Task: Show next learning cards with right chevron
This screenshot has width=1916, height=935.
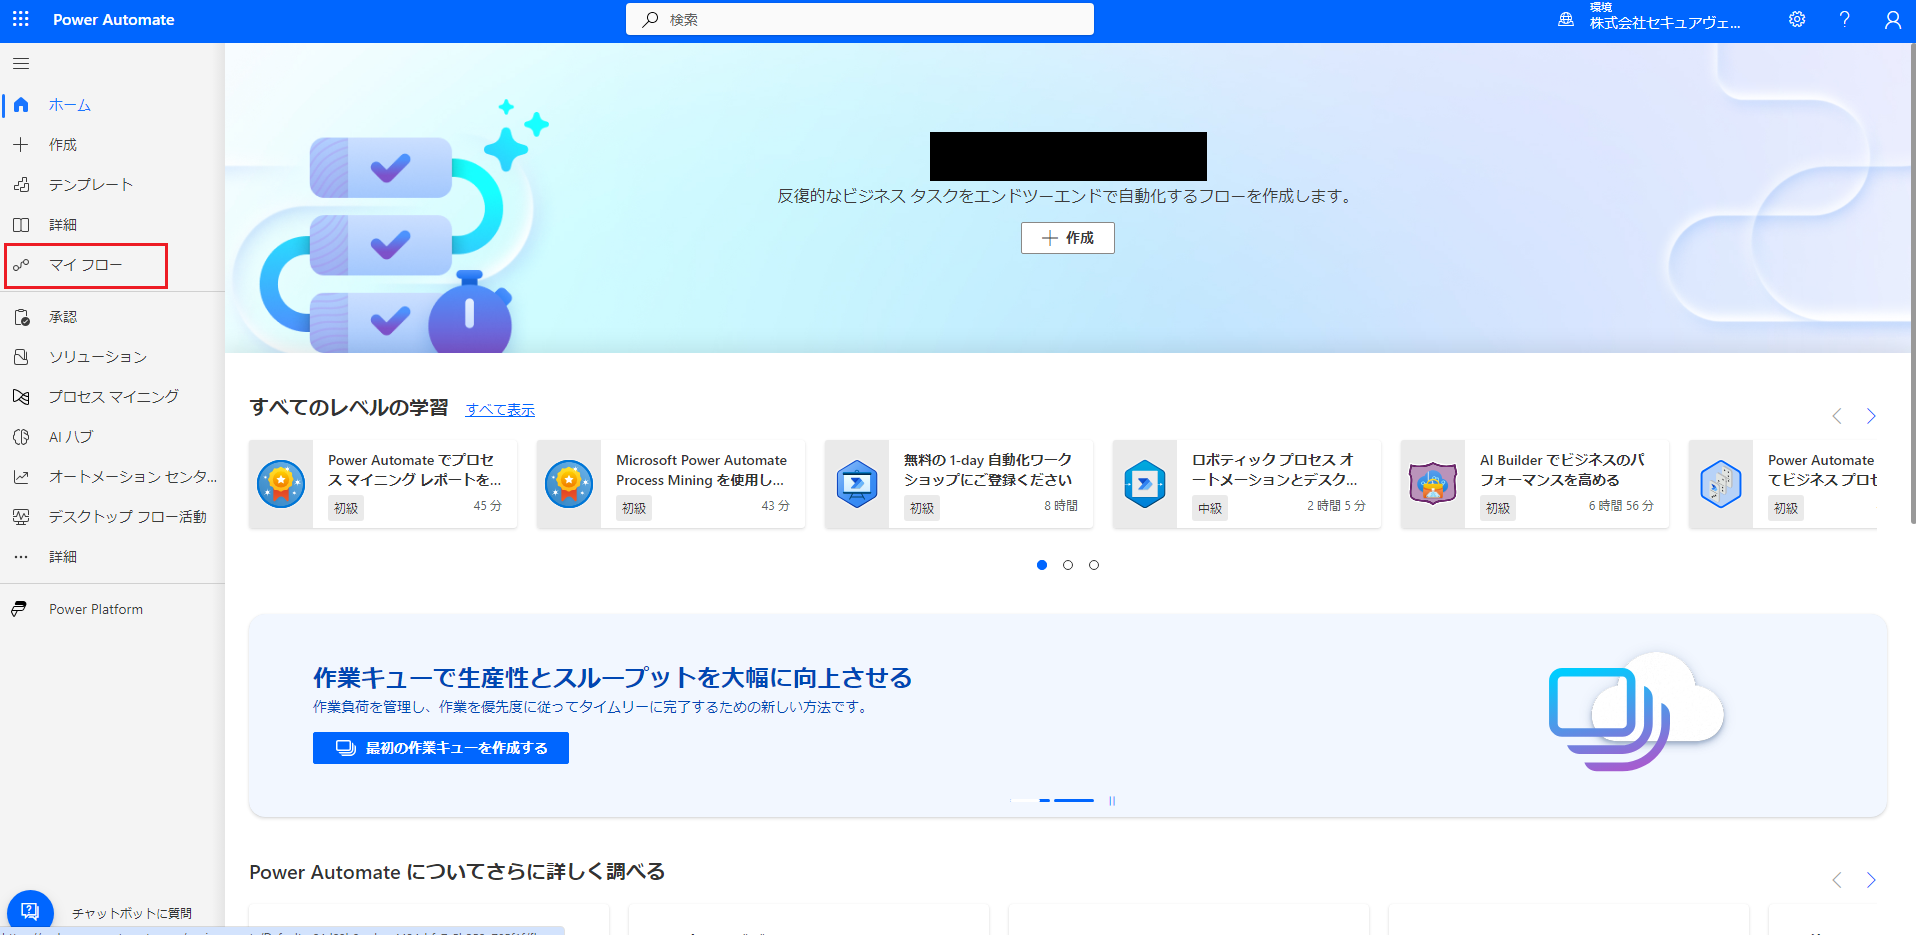Action: click(1871, 416)
